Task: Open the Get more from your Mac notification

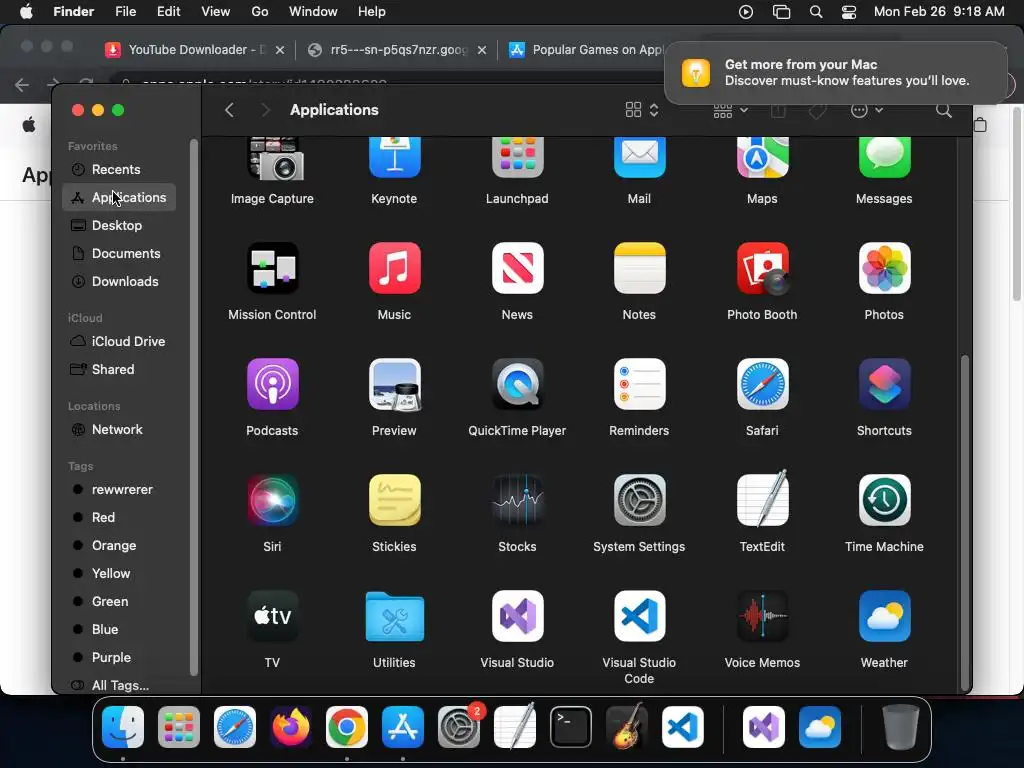Action: coord(836,72)
